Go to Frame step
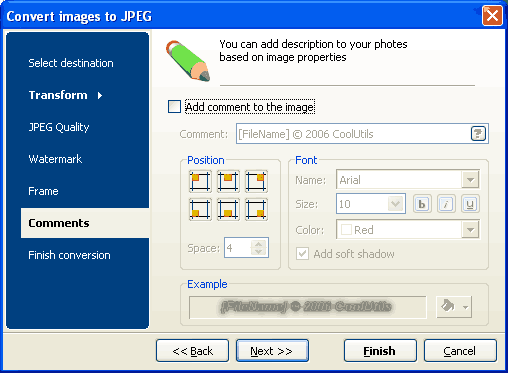The image size is (508, 373). pyautogui.click(x=43, y=191)
